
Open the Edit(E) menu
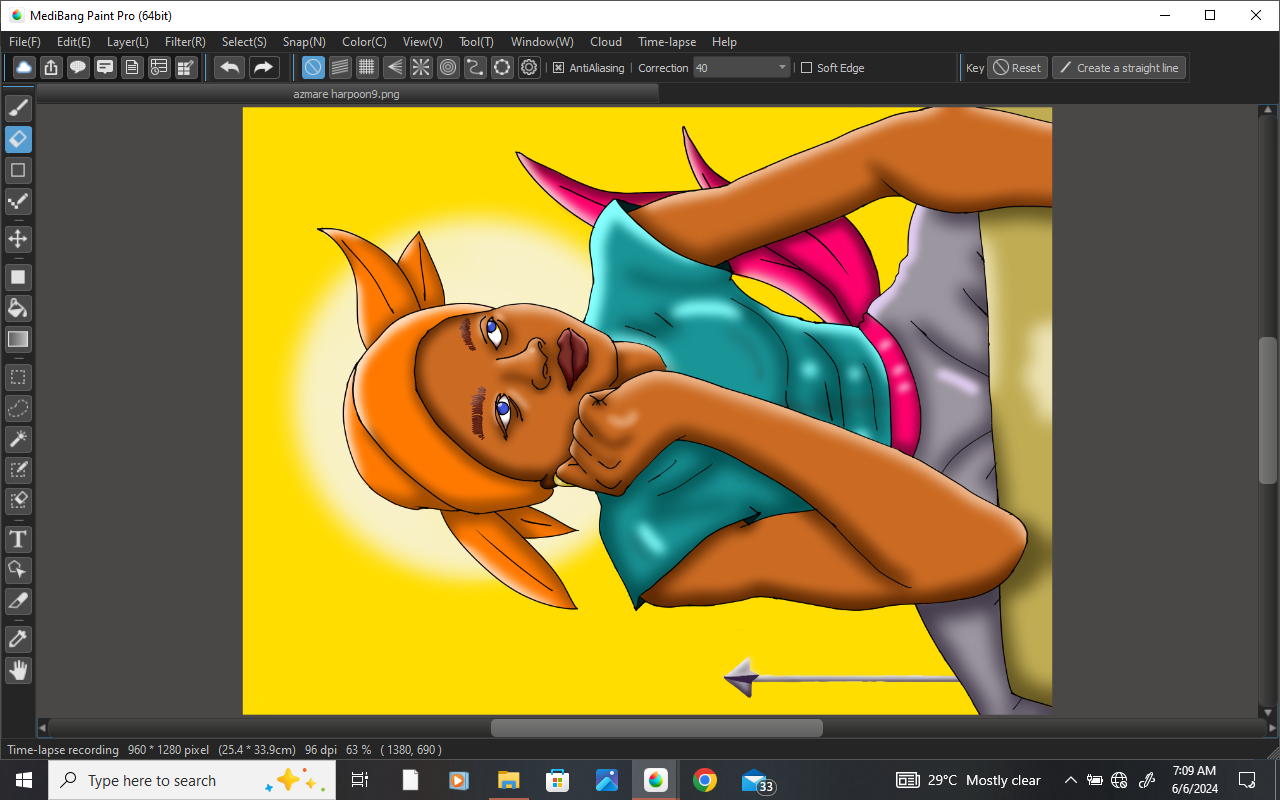(x=74, y=42)
